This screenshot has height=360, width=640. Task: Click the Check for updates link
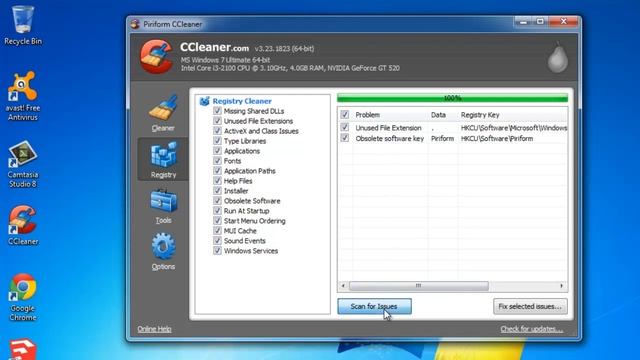(x=531, y=329)
